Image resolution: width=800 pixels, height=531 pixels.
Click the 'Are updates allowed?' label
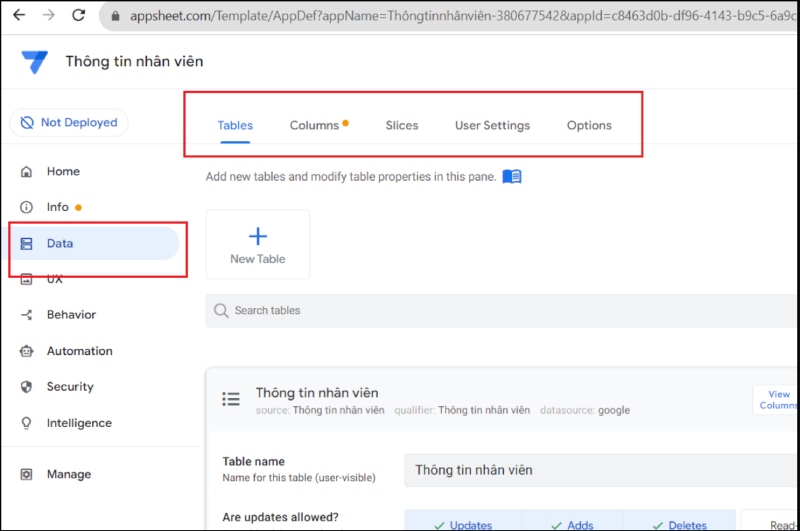pos(280,517)
